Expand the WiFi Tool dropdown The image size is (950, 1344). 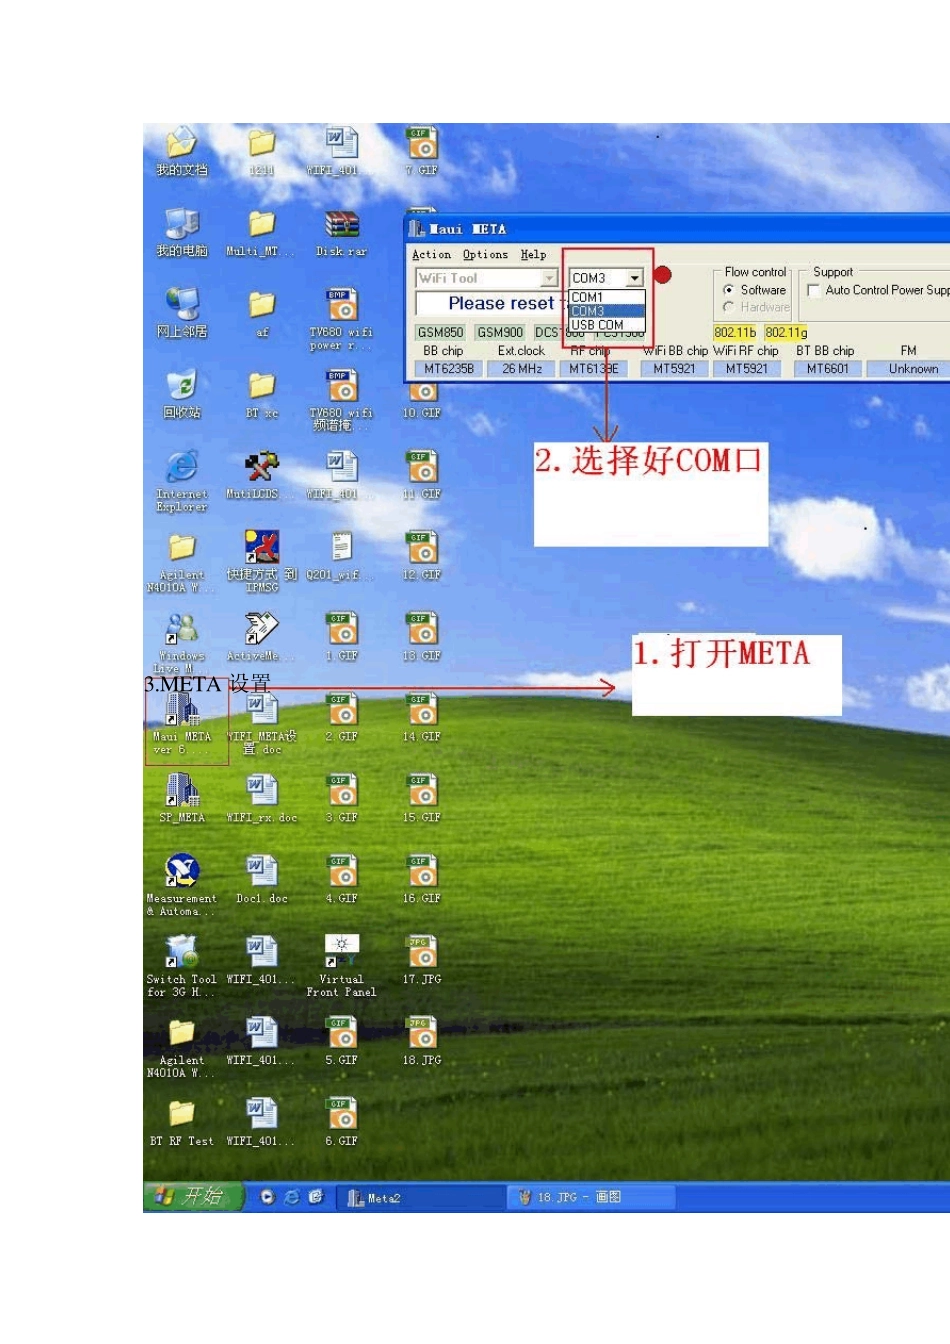(x=549, y=278)
